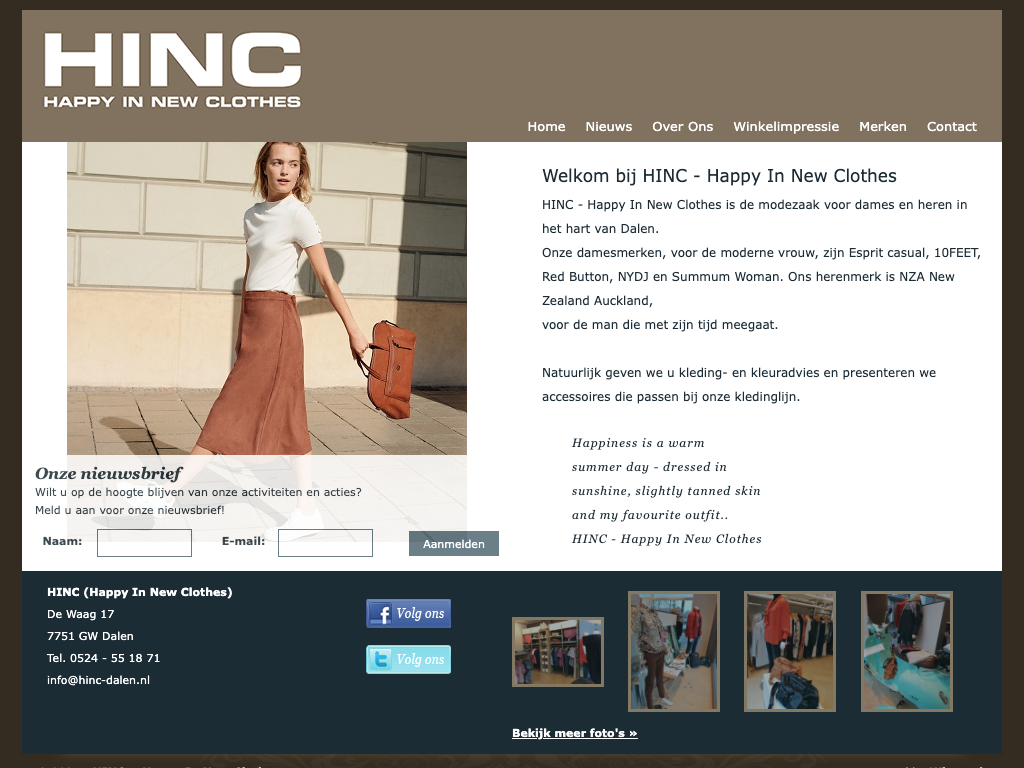Navigate to the Contact page
The height and width of the screenshot is (768, 1024).
click(951, 127)
